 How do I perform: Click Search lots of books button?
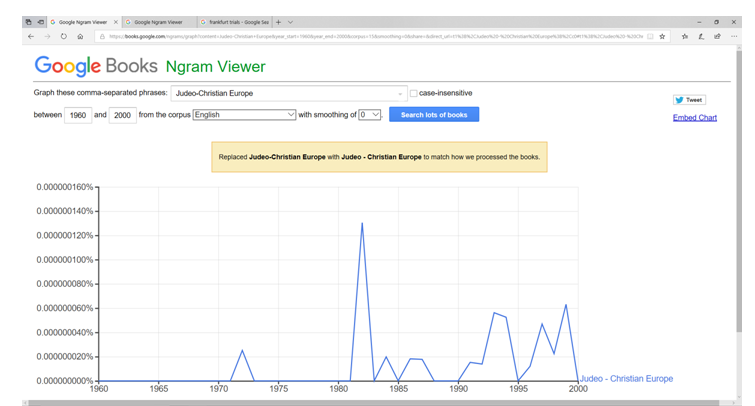[x=434, y=115]
